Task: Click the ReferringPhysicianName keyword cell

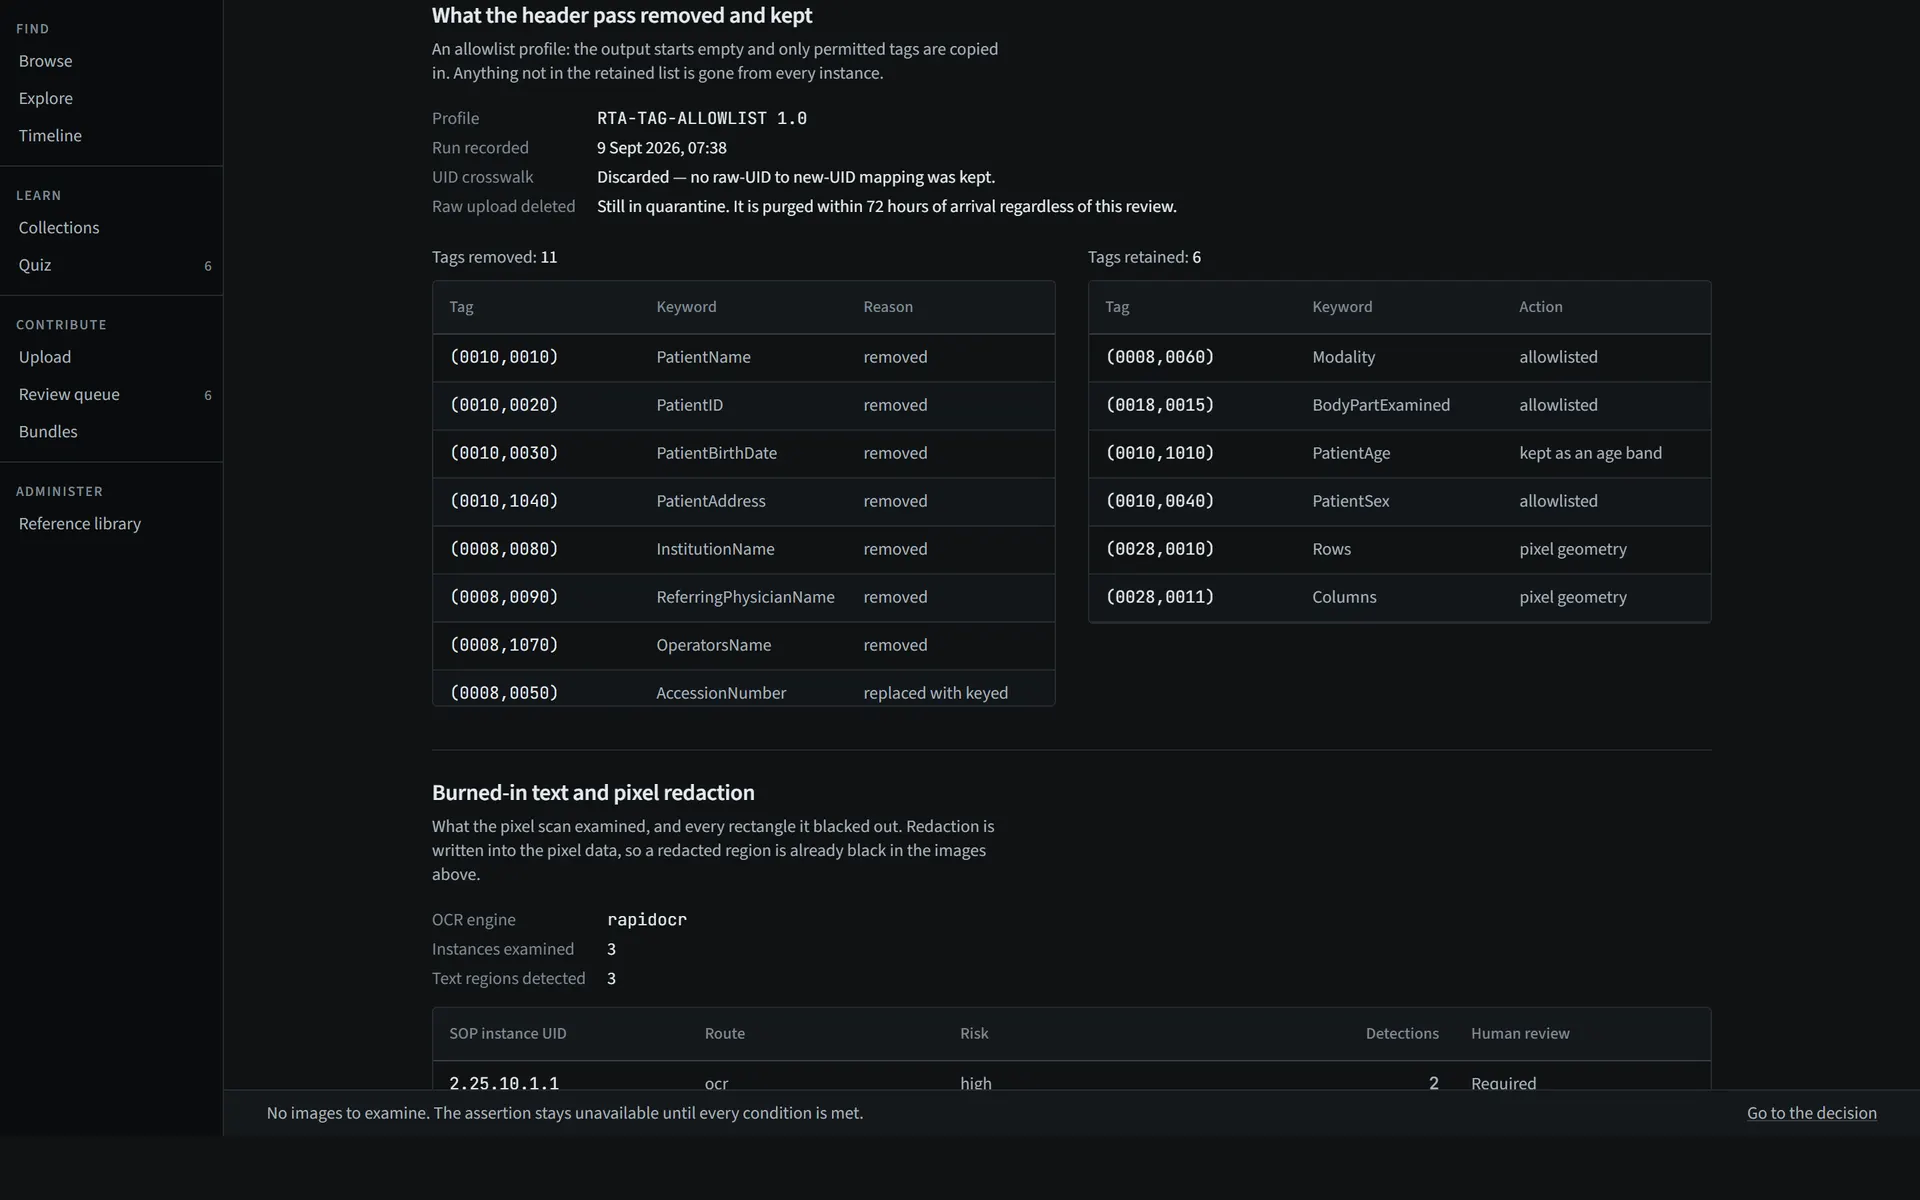Action: [x=746, y=597]
